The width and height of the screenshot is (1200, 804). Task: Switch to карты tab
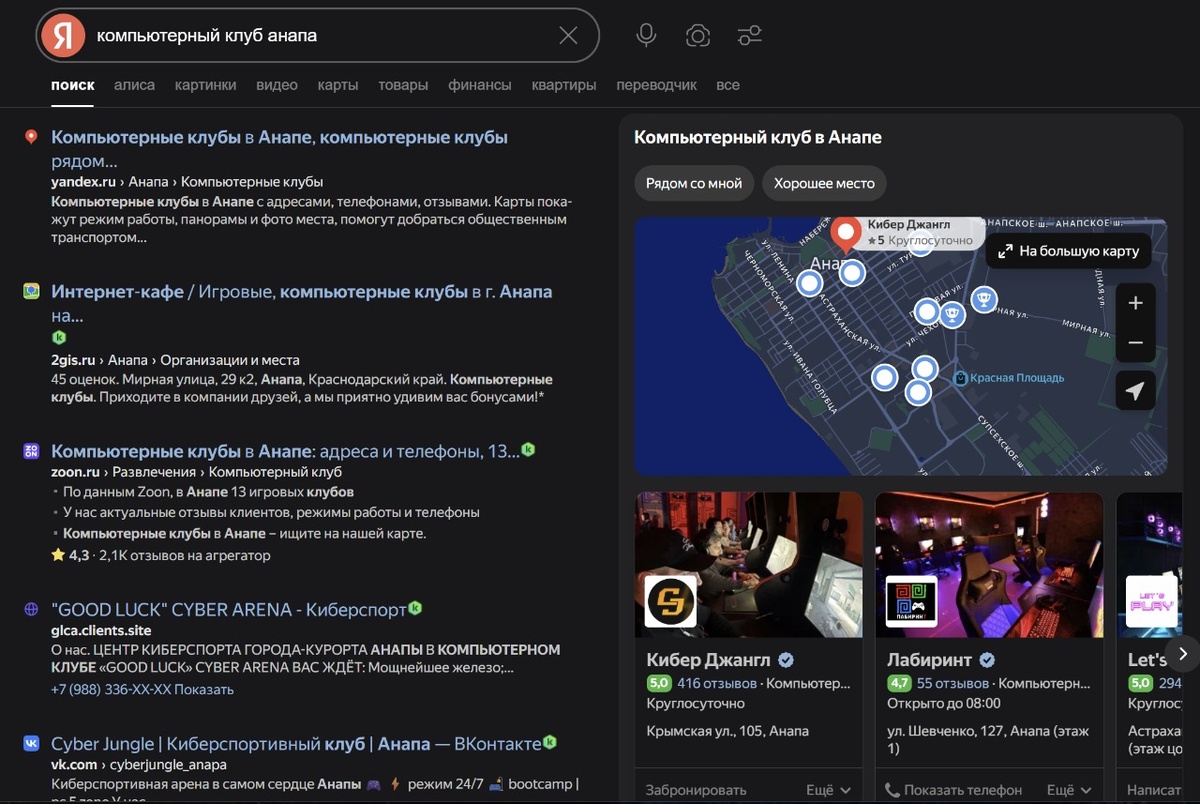[x=338, y=85]
